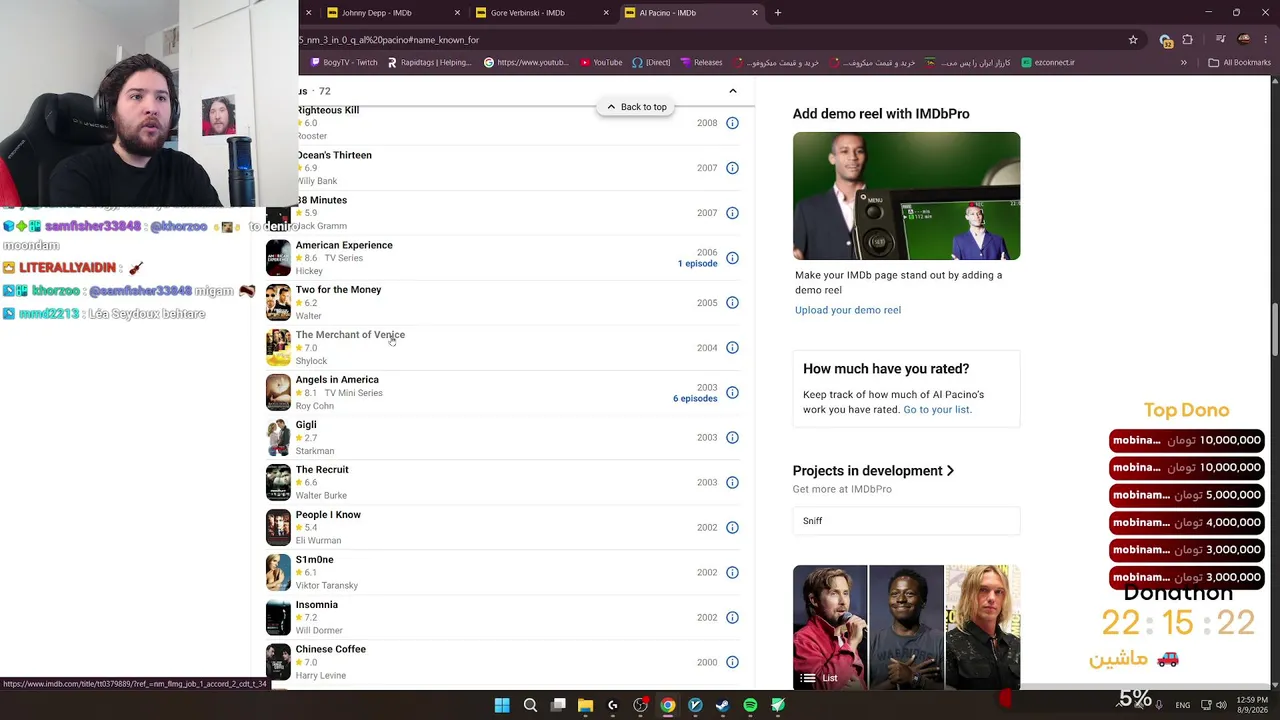Collapse the credits section chevron
Image resolution: width=1280 pixels, height=720 pixels.
733,91
